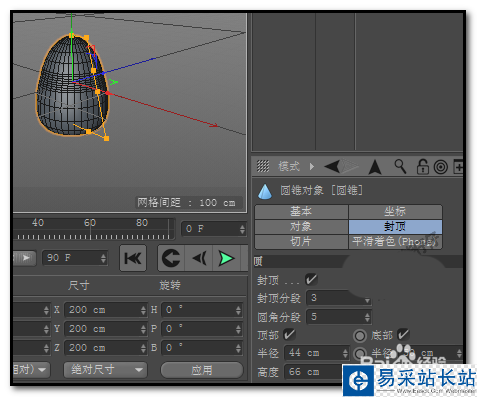Click the circular target icon in attribute manager
The width and height of the screenshot is (477, 397).
point(440,167)
